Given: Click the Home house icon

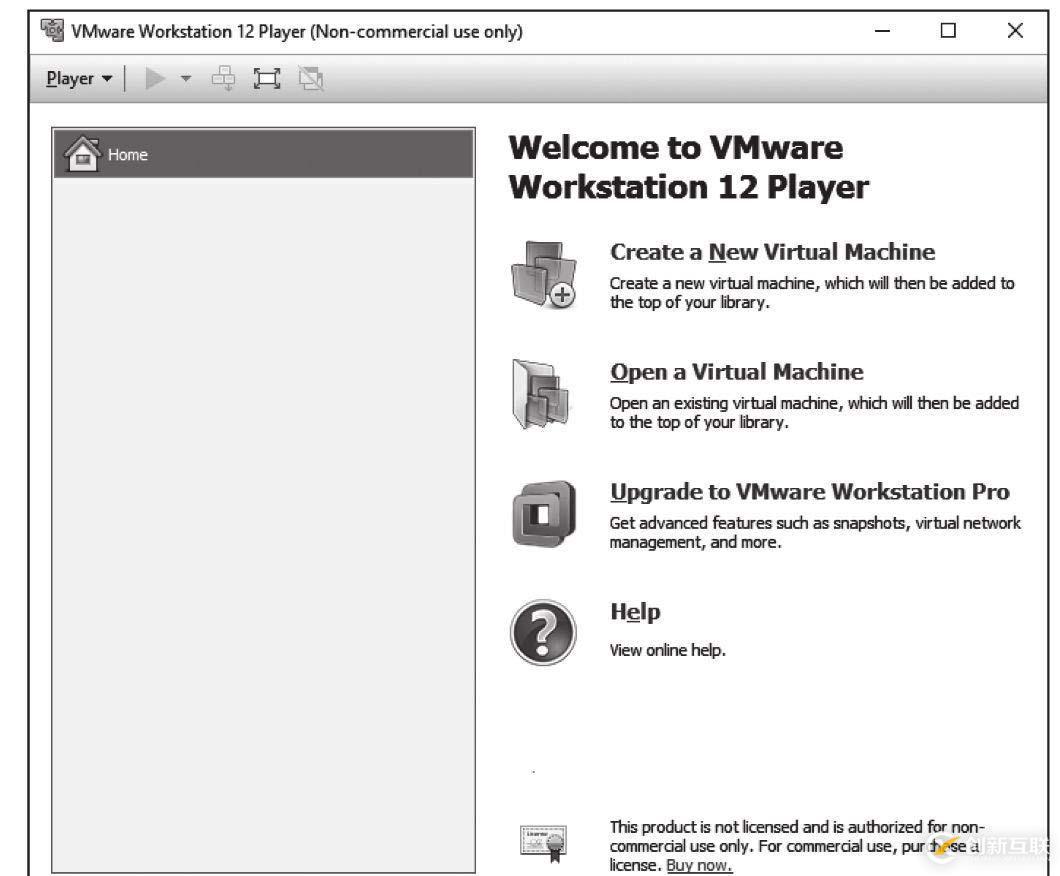Looking at the screenshot, I should coord(82,154).
